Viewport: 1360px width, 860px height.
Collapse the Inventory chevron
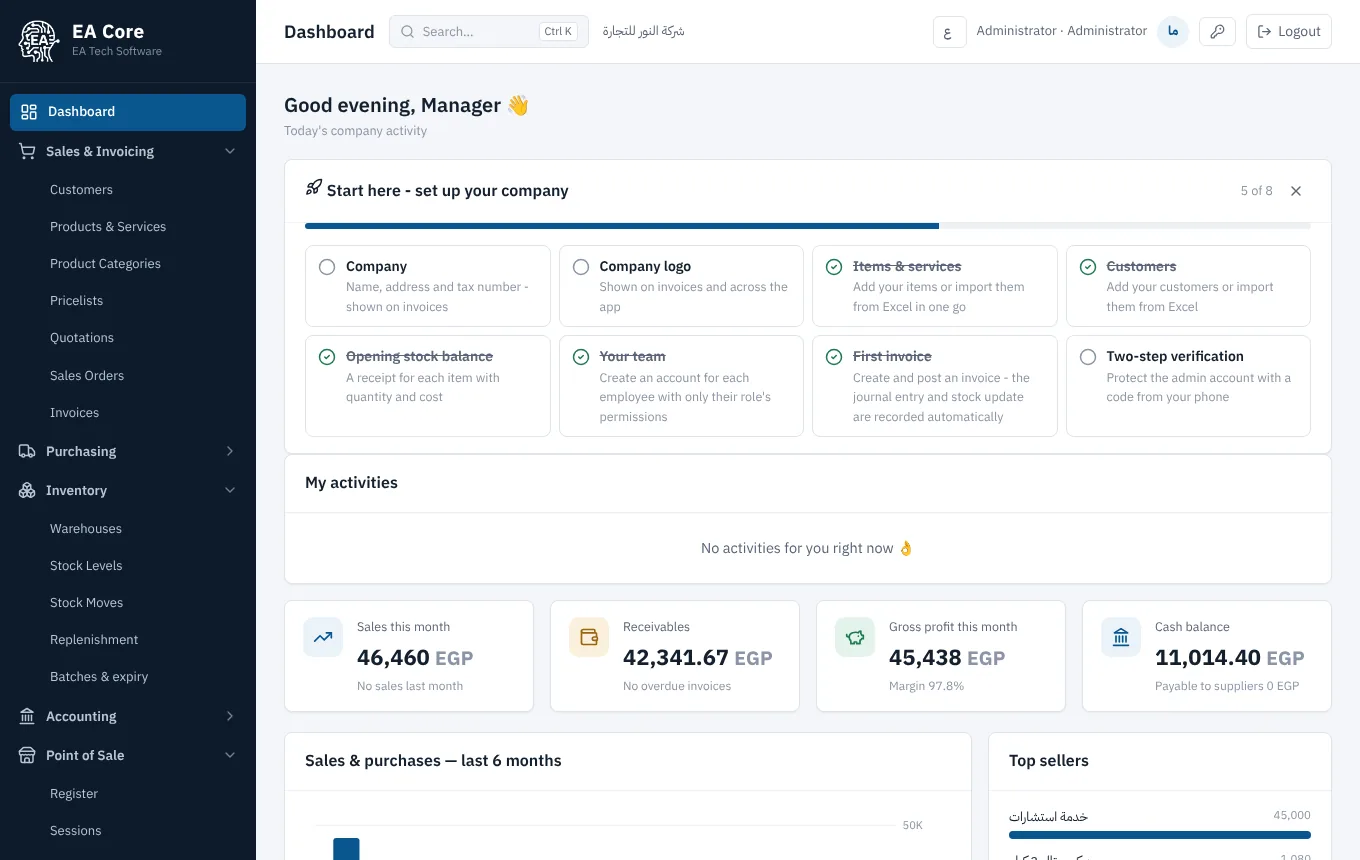(230, 491)
